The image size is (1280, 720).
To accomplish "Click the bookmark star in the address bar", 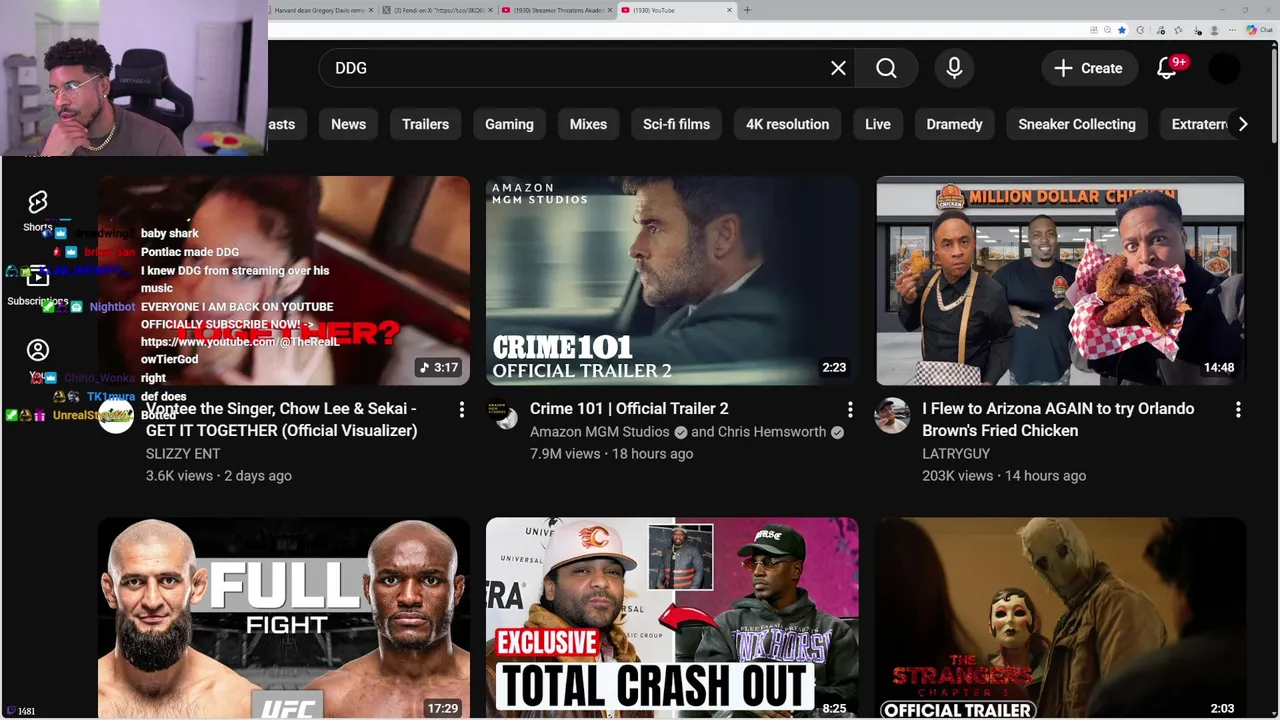I will [x=1122, y=30].
